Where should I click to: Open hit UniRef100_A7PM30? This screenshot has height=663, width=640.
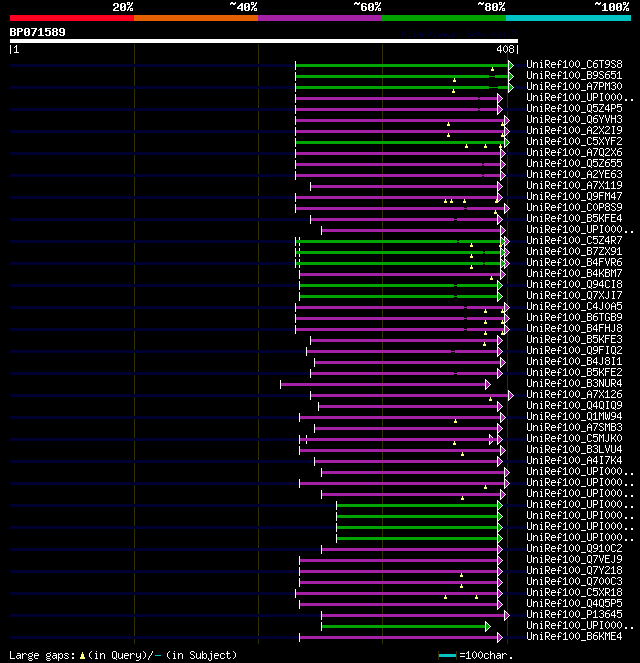coord(574,86)
